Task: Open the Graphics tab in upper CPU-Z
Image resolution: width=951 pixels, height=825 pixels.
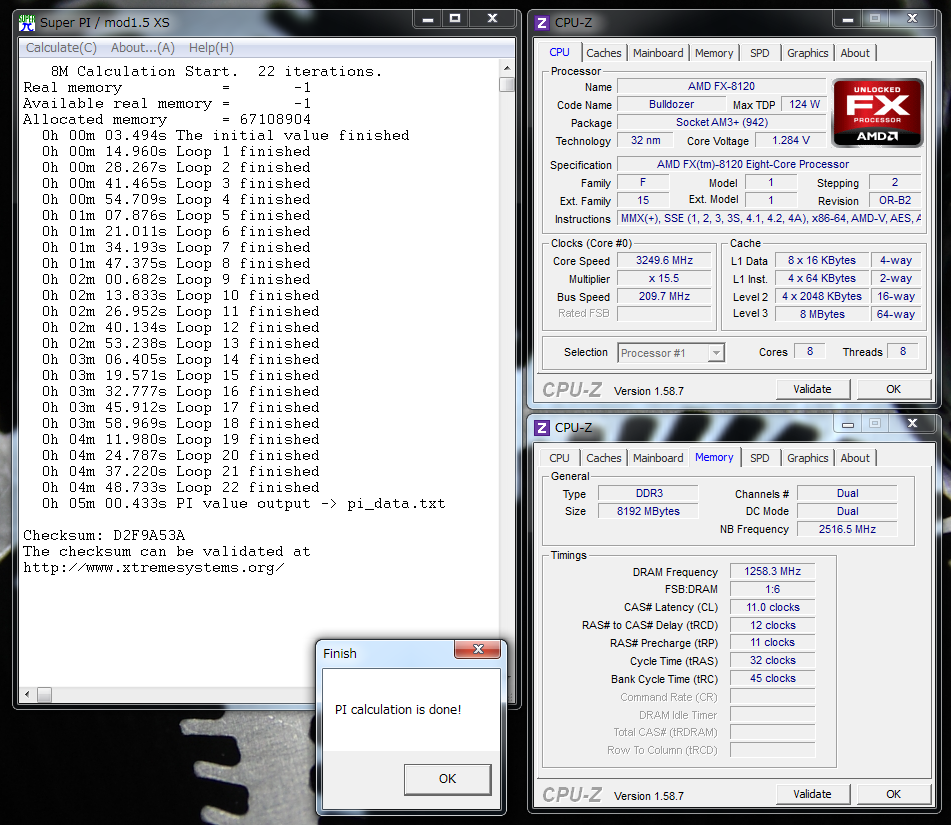Action: pos(807,53)
